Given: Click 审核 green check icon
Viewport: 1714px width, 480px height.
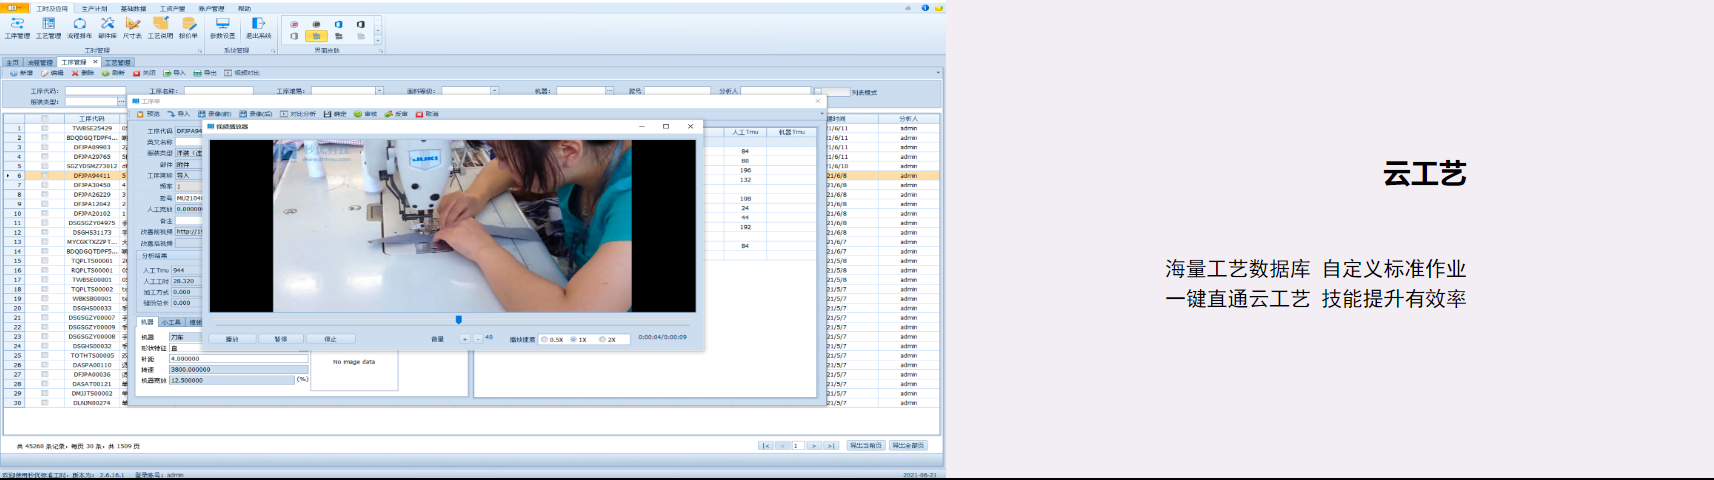Looking at the screenshot, I should pyautogui.click(x=358, y=114).
